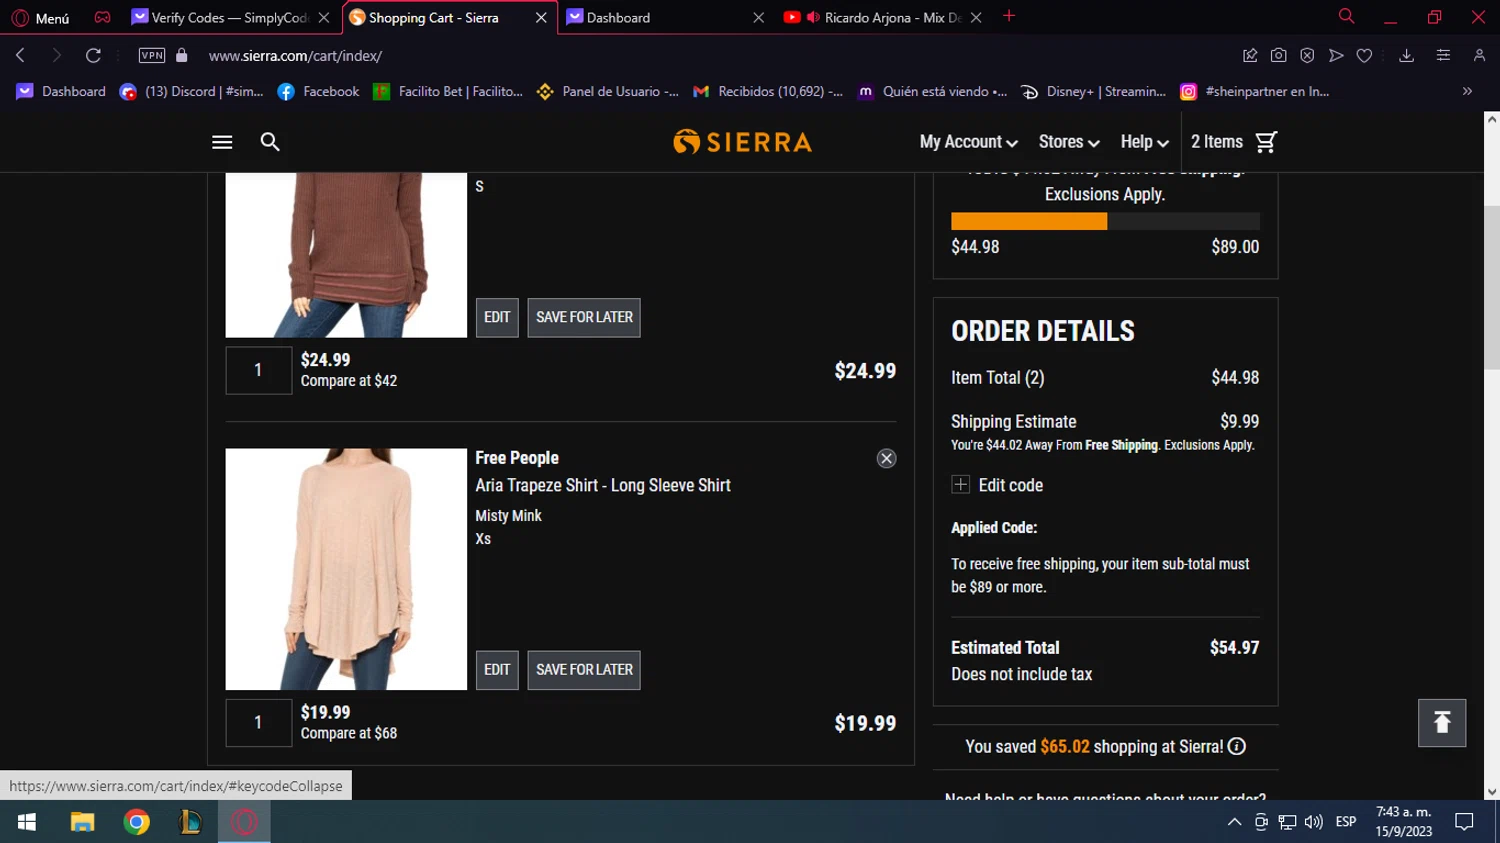The image size is (1500, 843).
Task: Expand Edit code section
Action: click(x=997, y=485)
